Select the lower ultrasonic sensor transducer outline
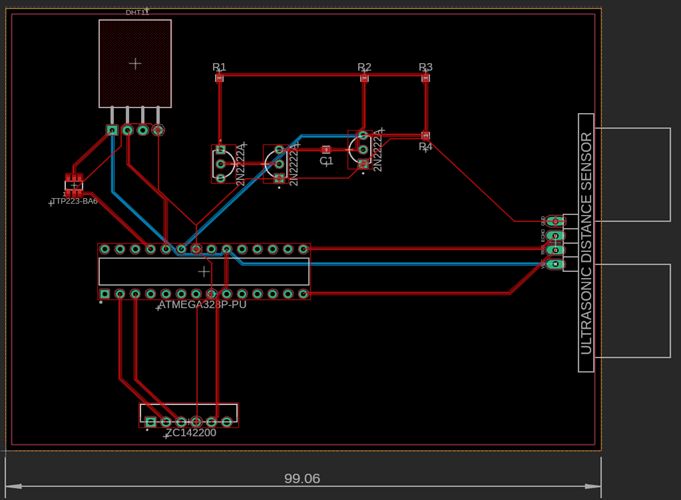Image resolution: width=681 pixels, height=500 pixels. pos(632,310)
